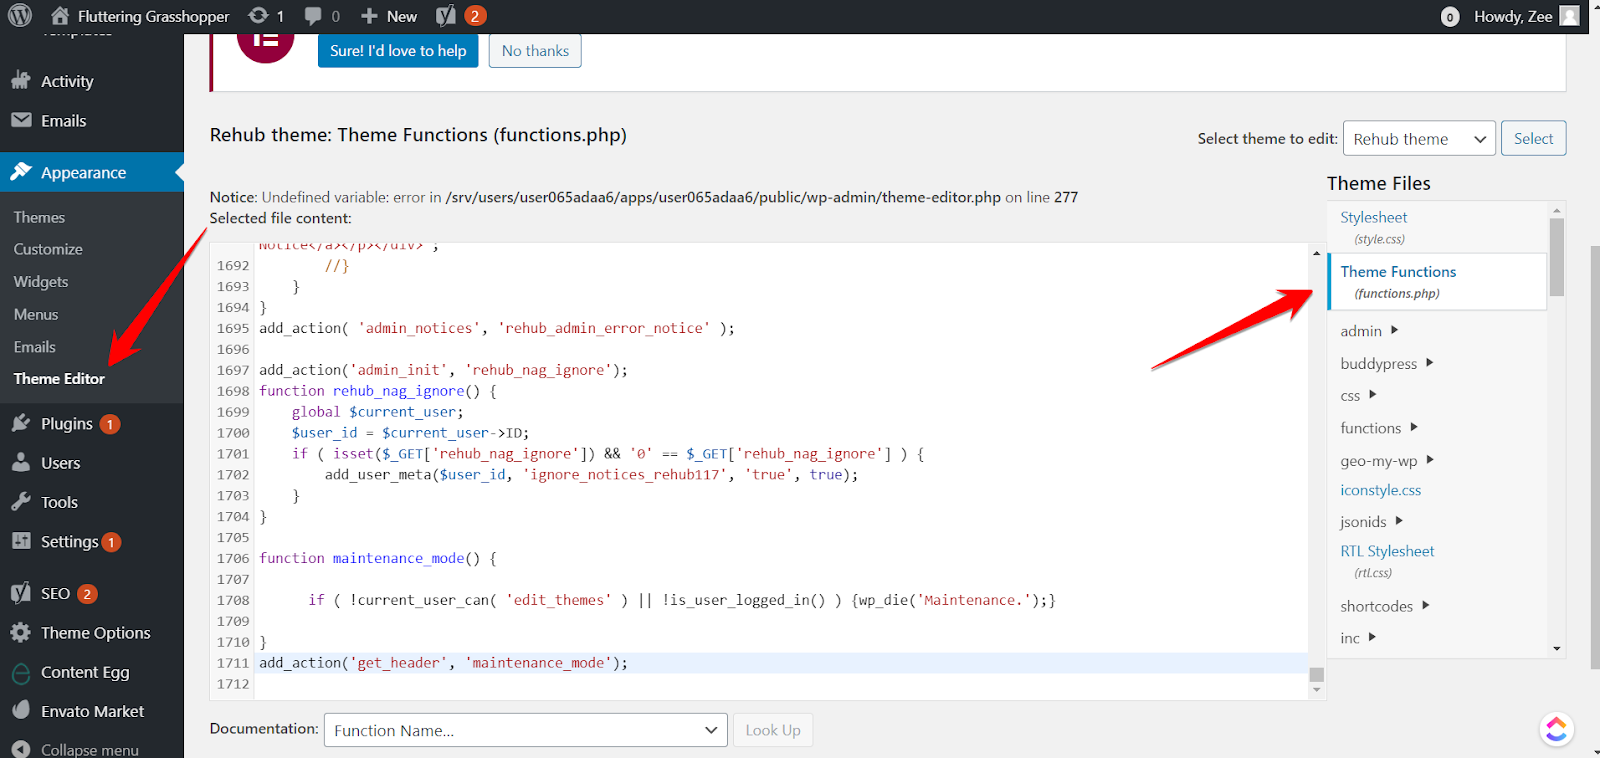Open the comments bubble icon

(x=313, y=17)
